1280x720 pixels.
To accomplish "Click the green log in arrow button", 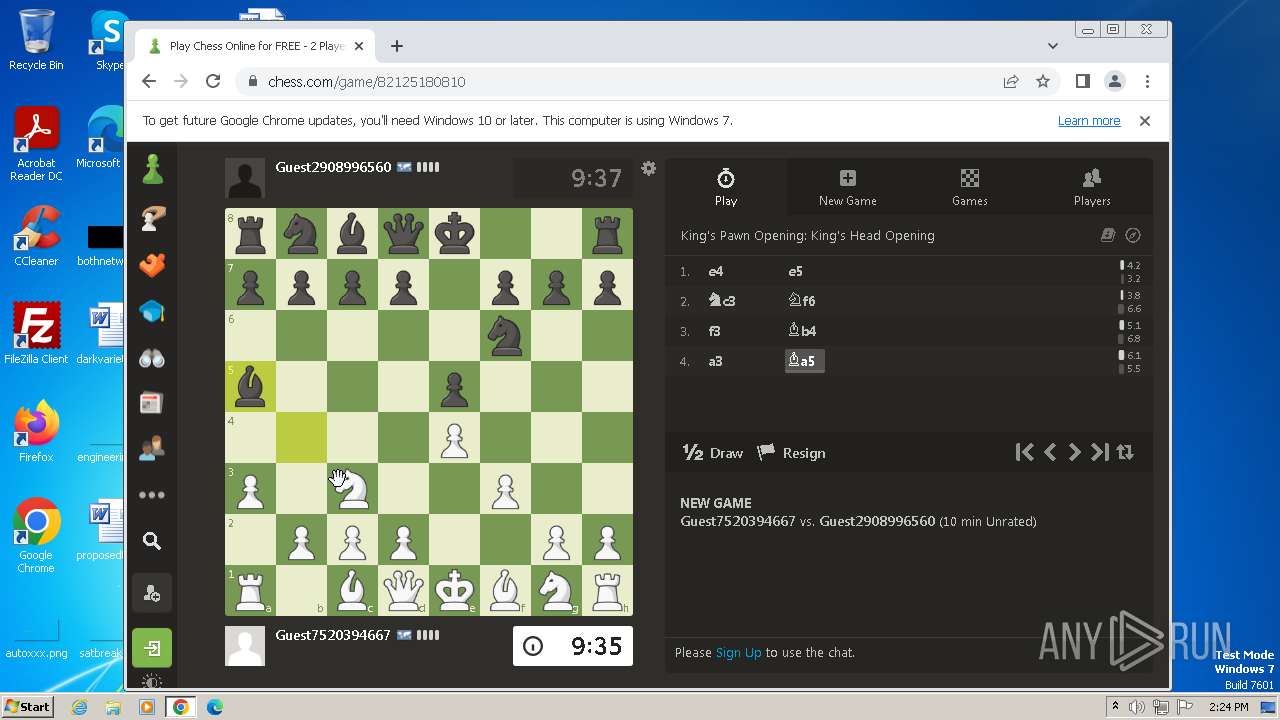I will coord(152,648).
